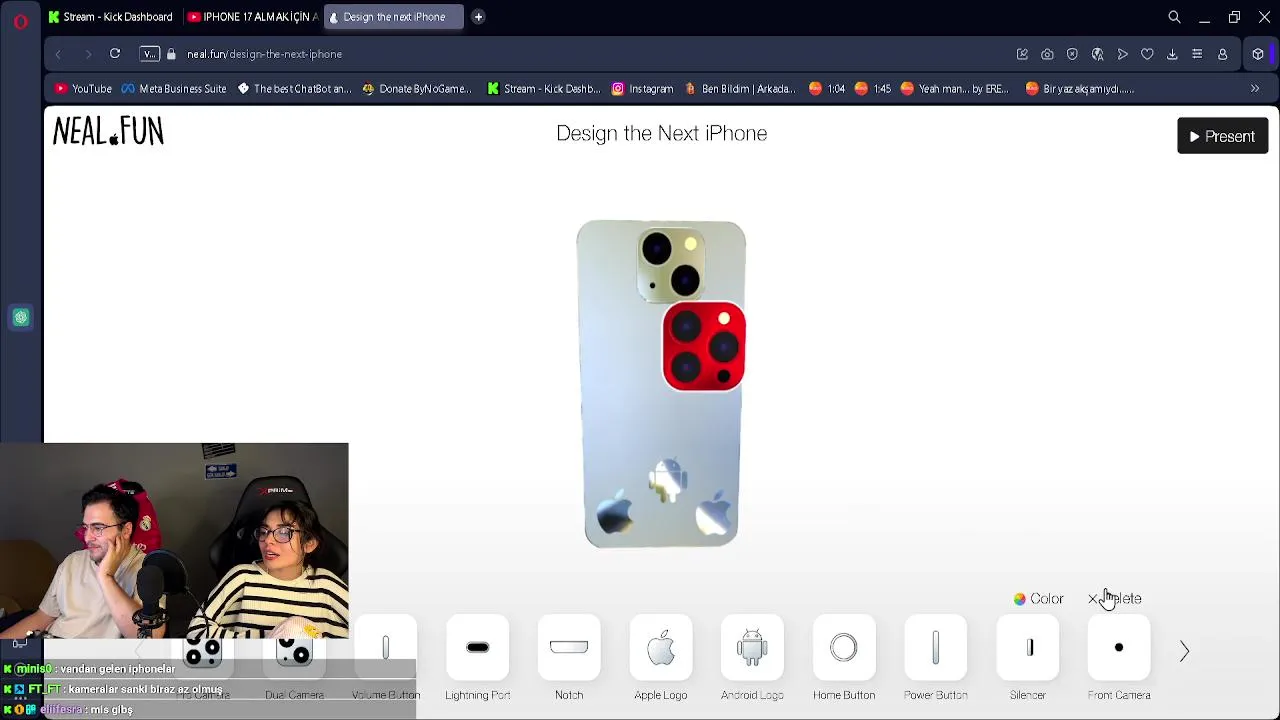Open ad blocker shield icon
Viewport: 1280px width, 720px height.
(x=1072, y=54)
